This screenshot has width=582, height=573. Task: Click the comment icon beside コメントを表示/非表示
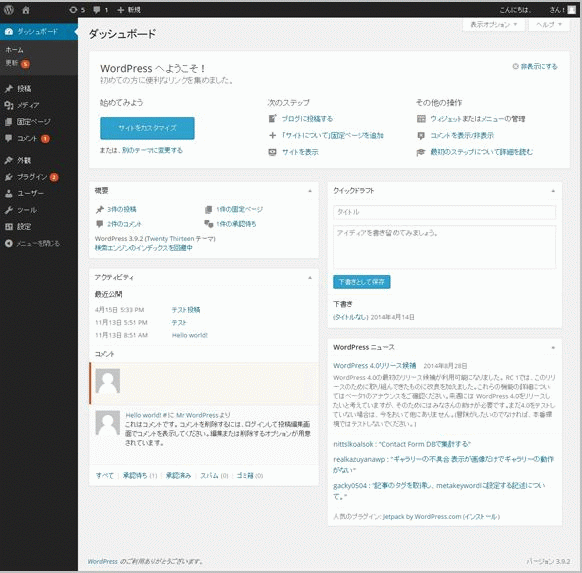tap(421, 135)
